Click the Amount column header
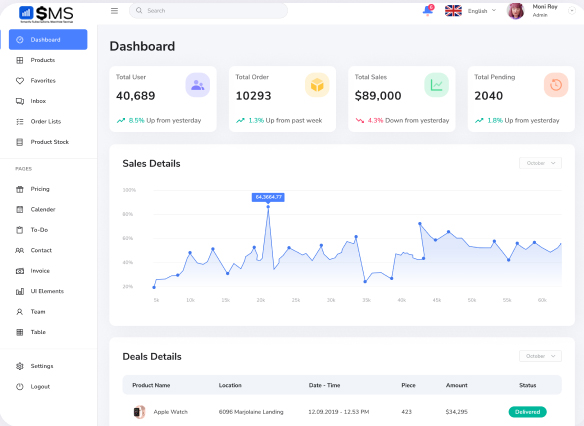The image size is (584, 426). pos(457,385)
